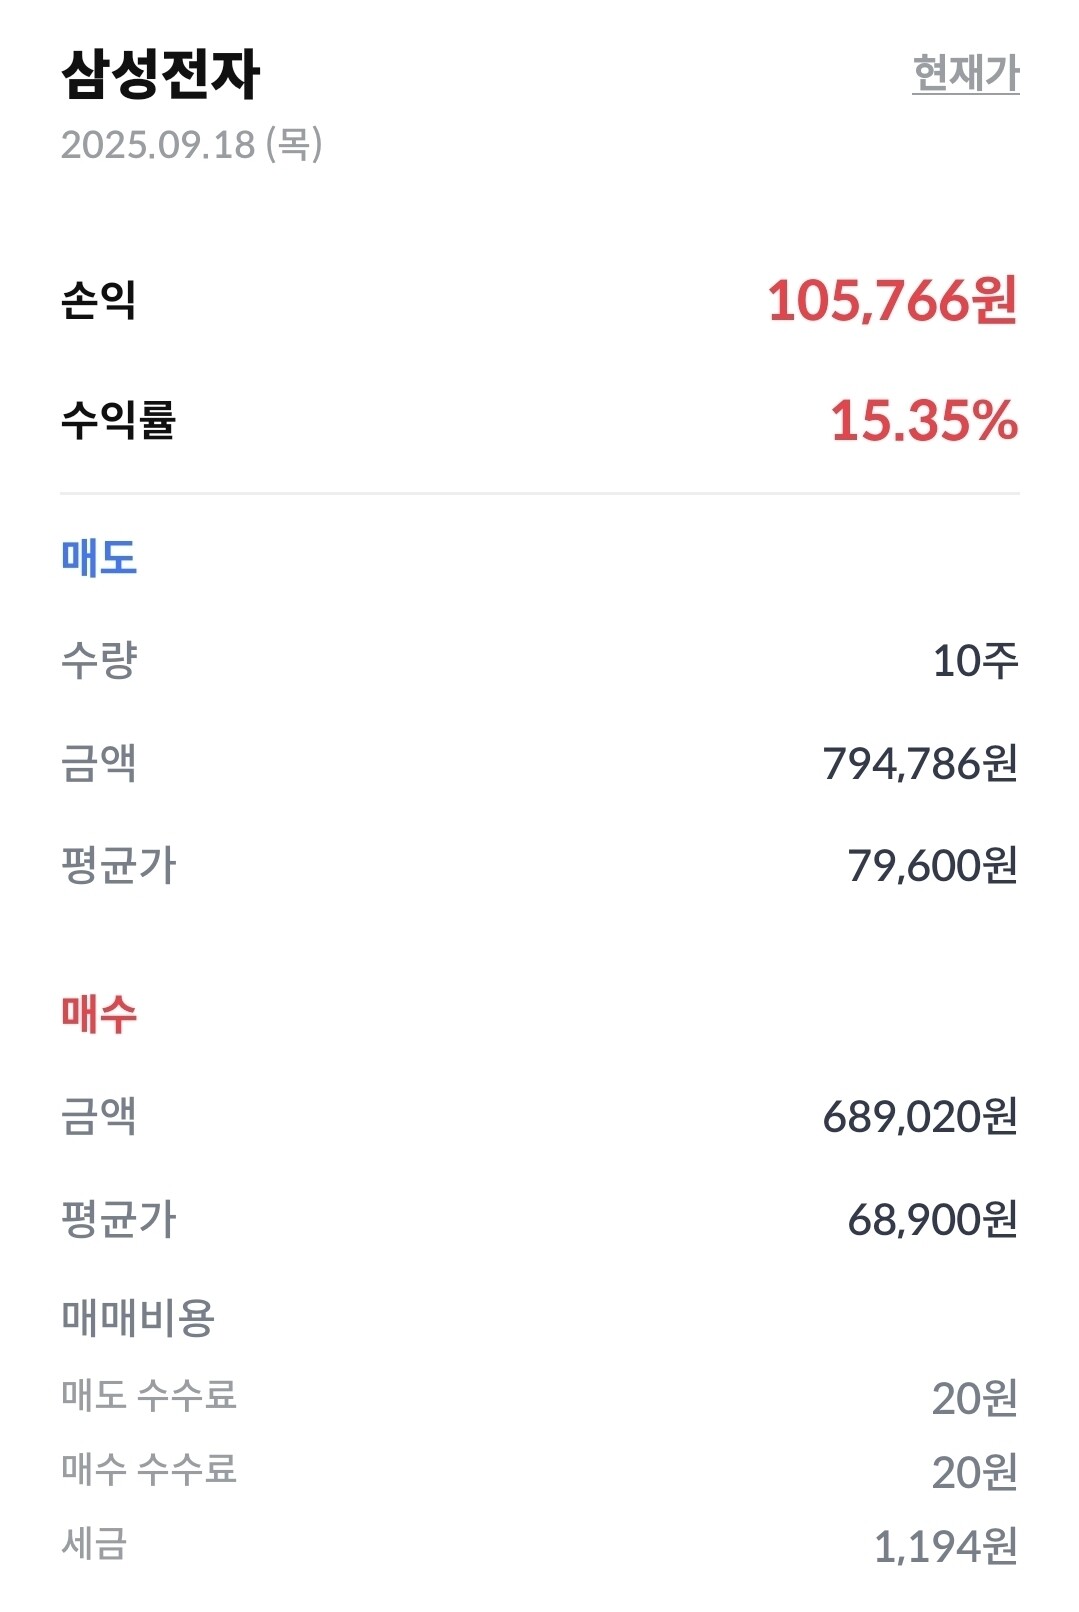Tap the buy average price 68,900원
1079x1612 pixels.
932,1219
